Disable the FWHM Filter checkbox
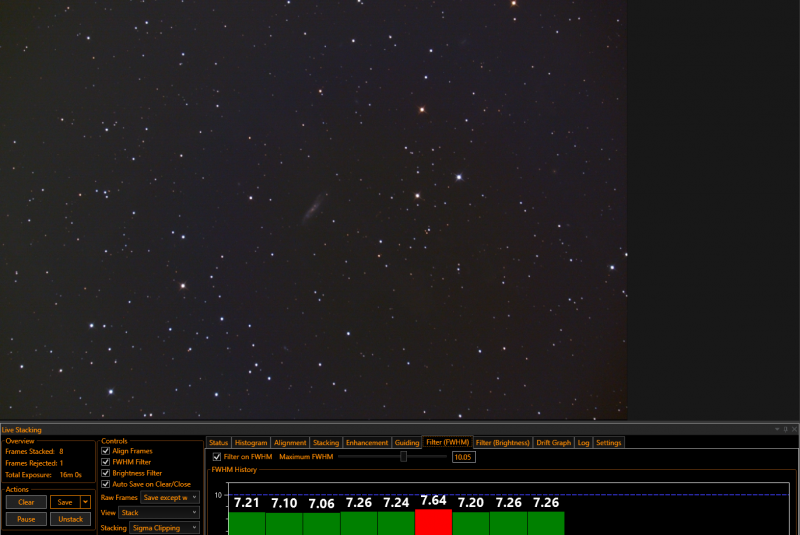 coord(106,462)
